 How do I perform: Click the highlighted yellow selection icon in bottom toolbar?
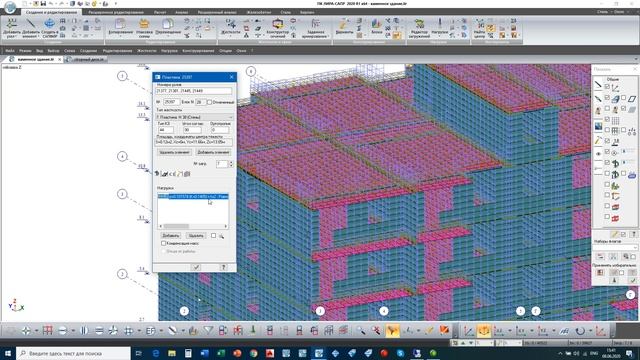point(392,330)
